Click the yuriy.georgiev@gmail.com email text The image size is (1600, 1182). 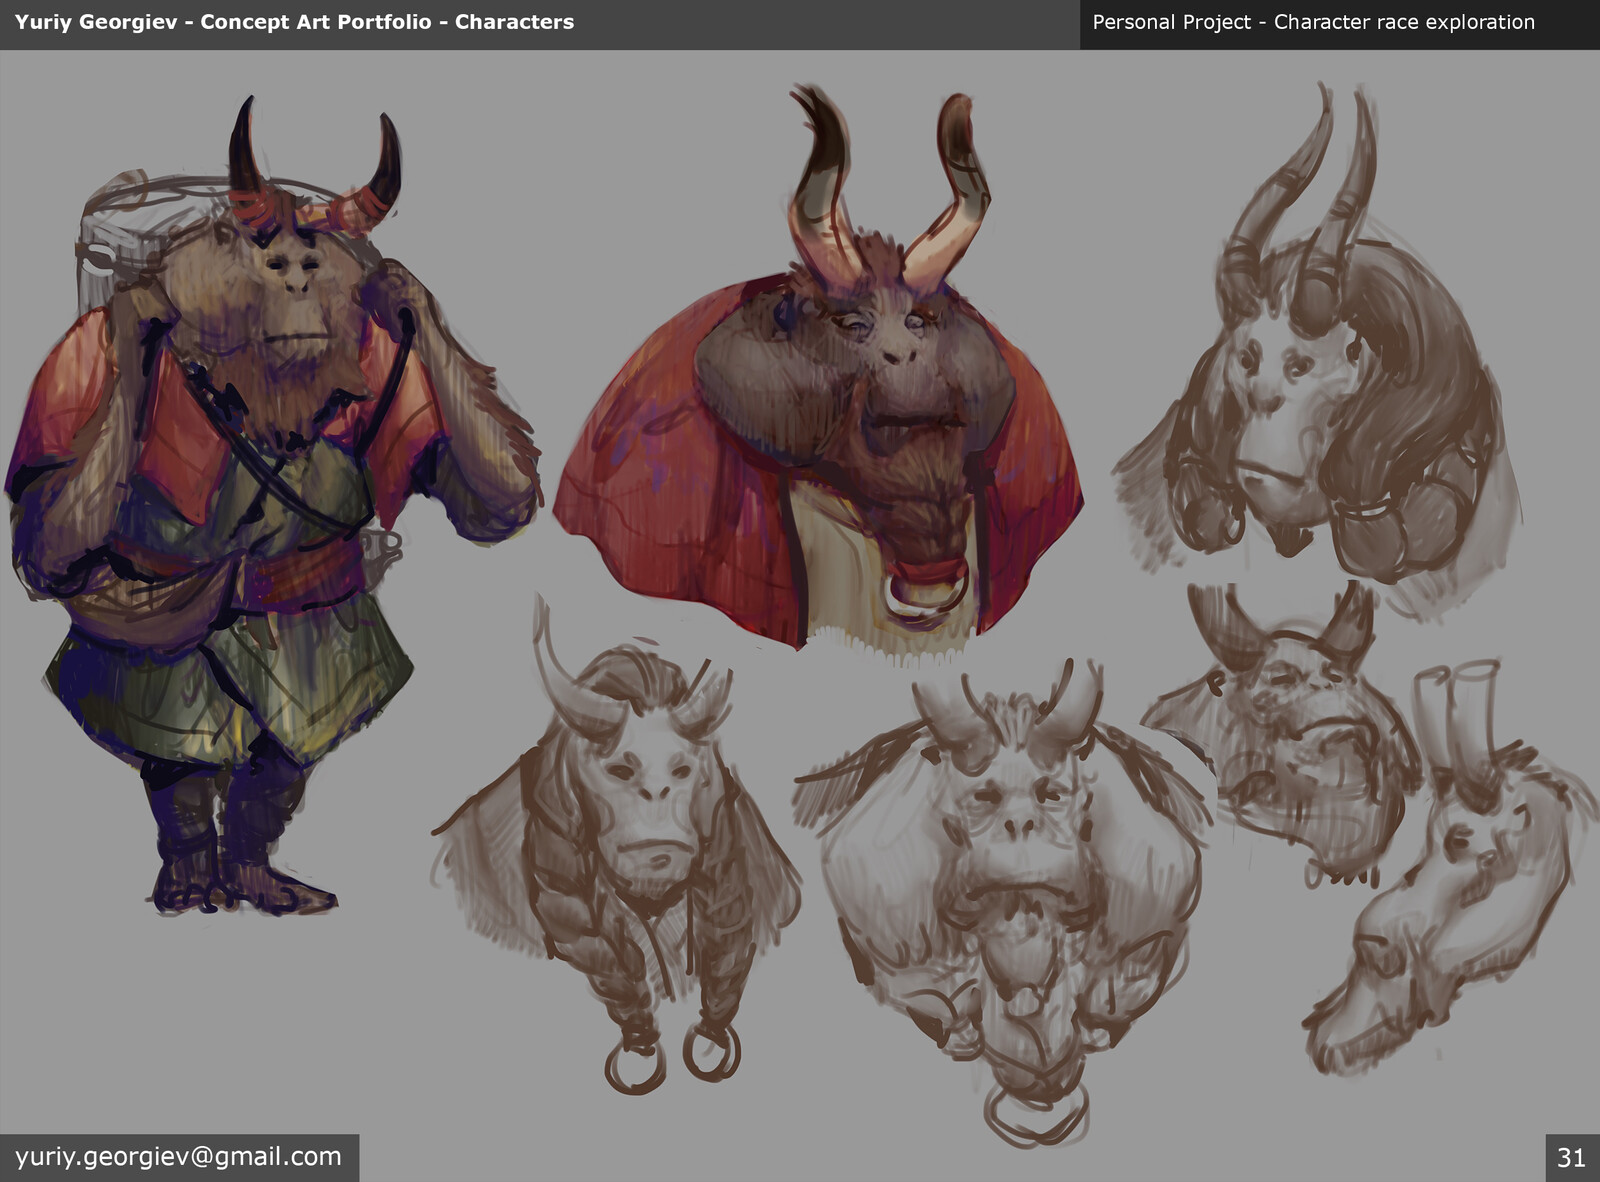[178, 1157]
